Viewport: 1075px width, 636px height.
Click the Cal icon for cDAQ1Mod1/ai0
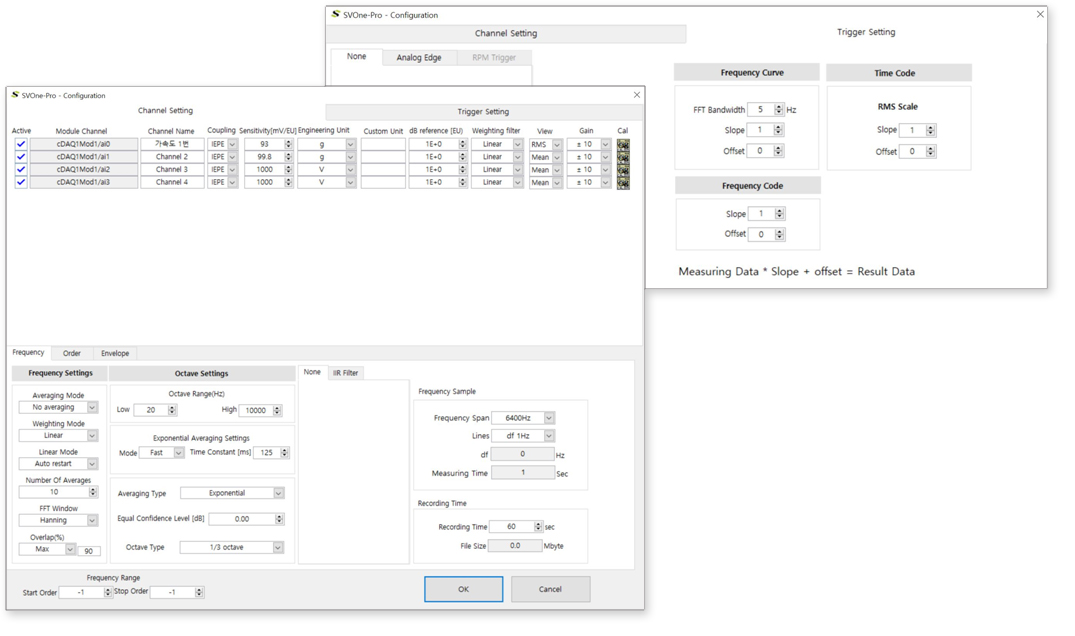623,145
